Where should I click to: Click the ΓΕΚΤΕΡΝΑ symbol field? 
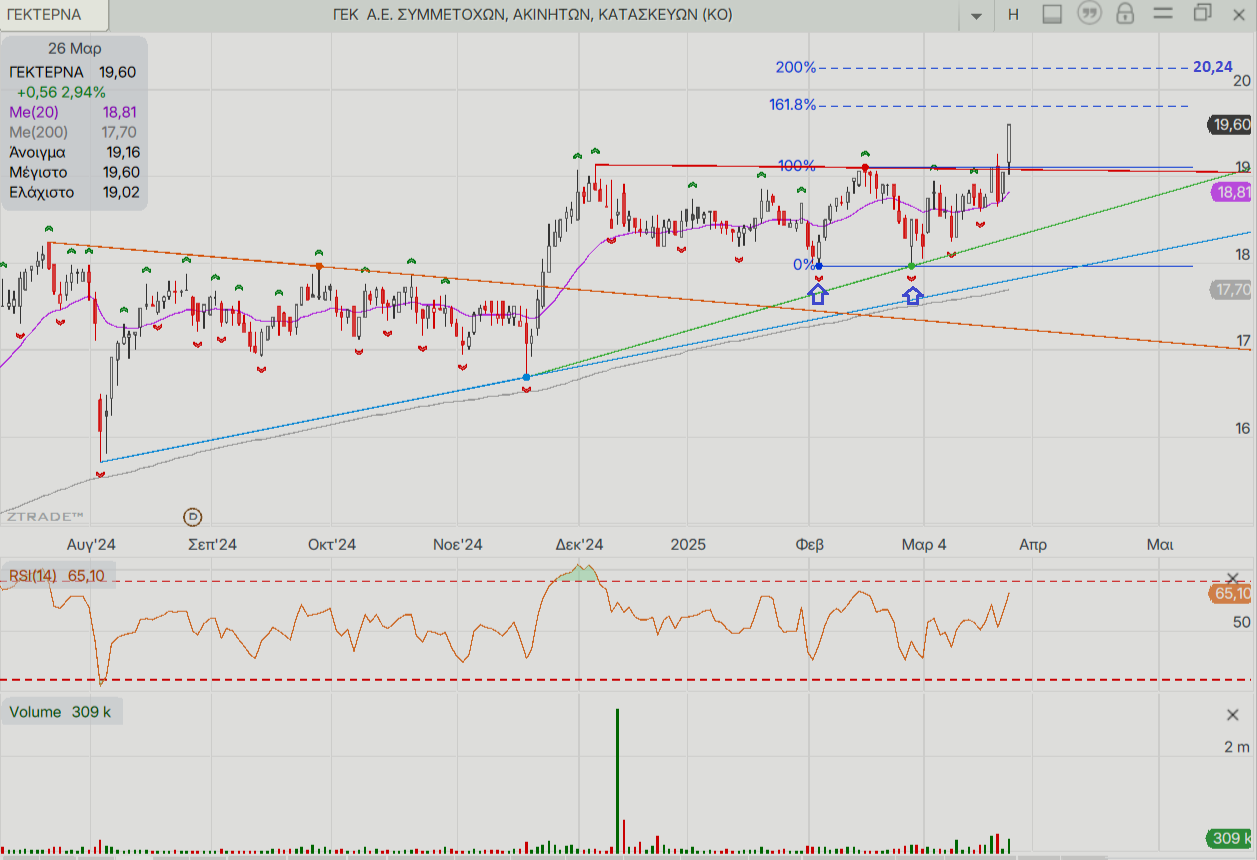(x=55, y=15)
